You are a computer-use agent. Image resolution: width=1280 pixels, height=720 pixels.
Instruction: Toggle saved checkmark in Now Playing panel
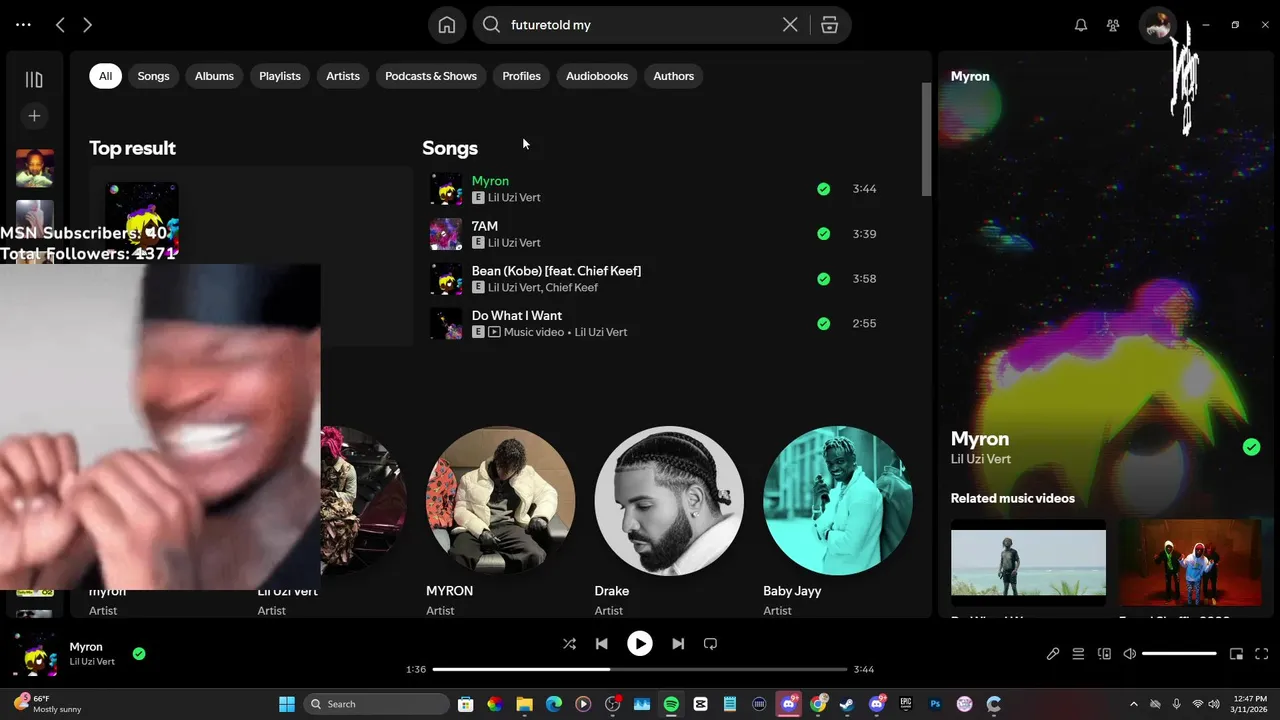(x=1251, y=447)
